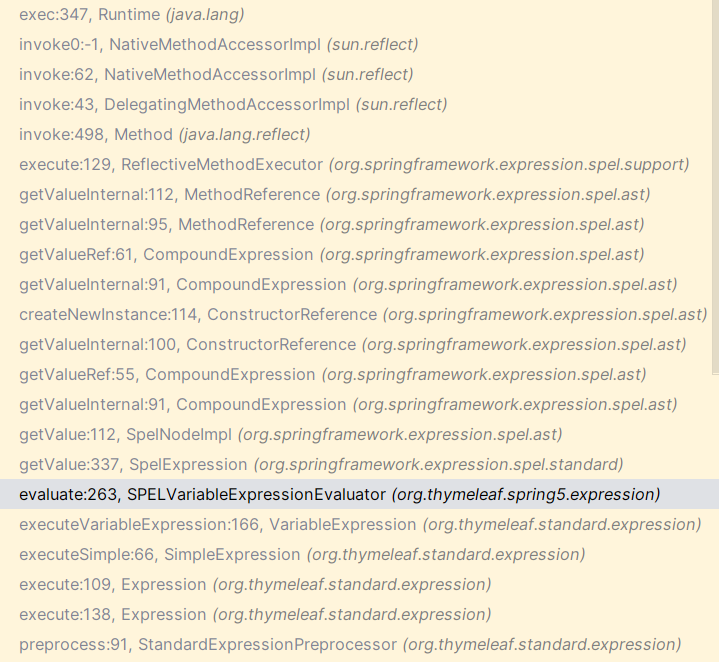Select execute:109 Expression frame
Image resolution: width=719 pixels, height=662 pixels.
[355, 585]
